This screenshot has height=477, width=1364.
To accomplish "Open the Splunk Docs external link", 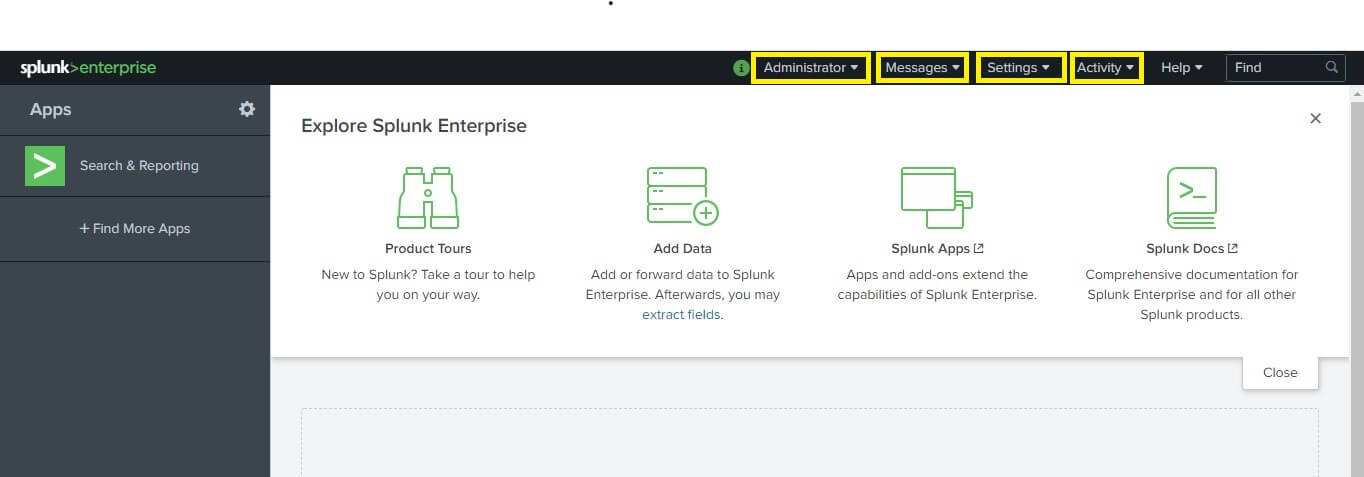I will [1192, 249].
